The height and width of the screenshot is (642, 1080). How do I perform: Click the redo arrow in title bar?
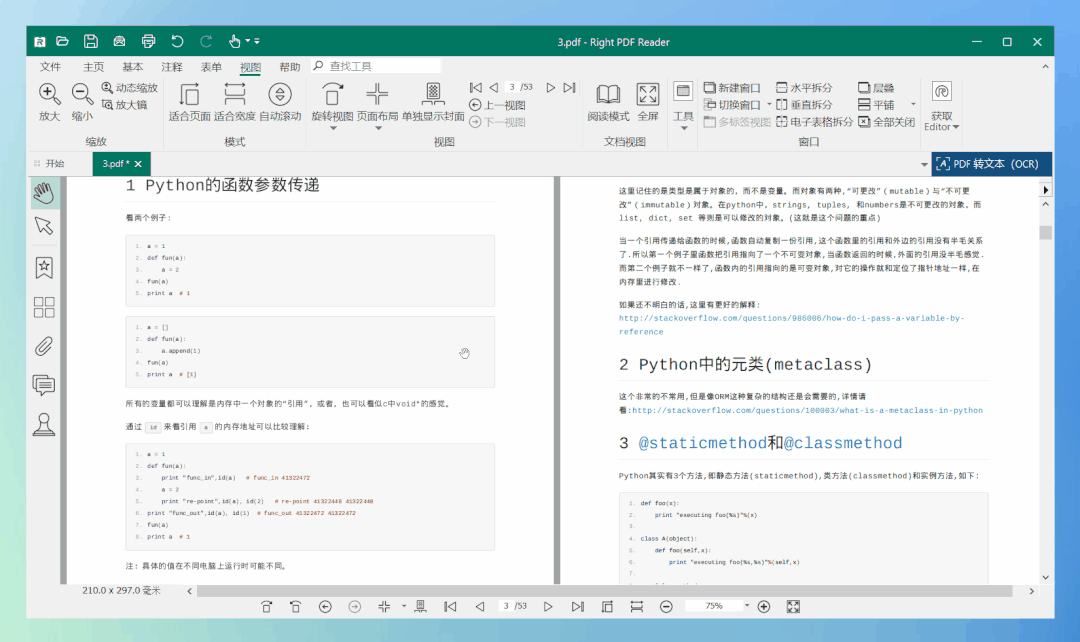[x=206, y=41]
